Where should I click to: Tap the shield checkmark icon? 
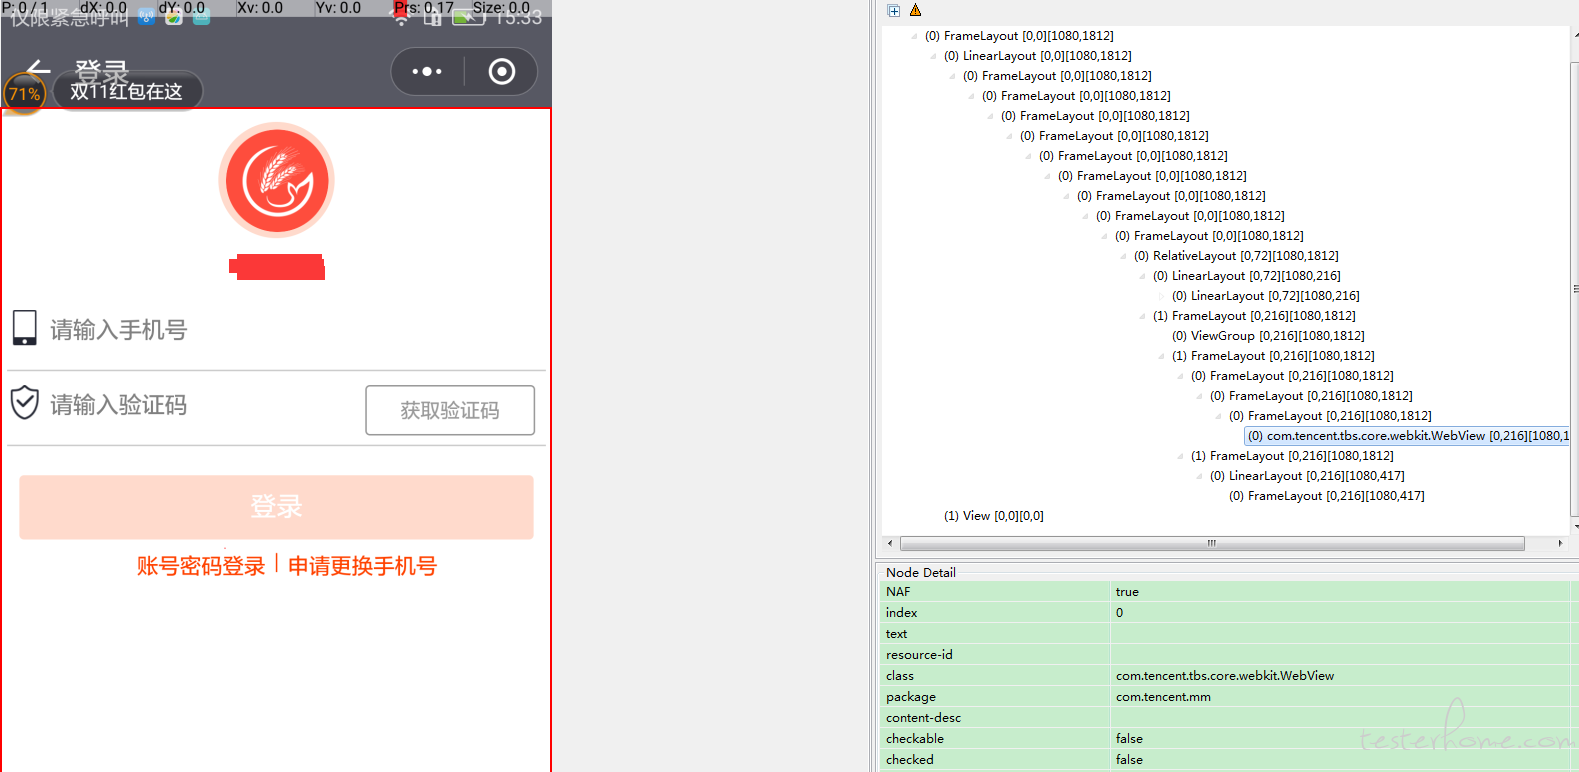[25, 403]
